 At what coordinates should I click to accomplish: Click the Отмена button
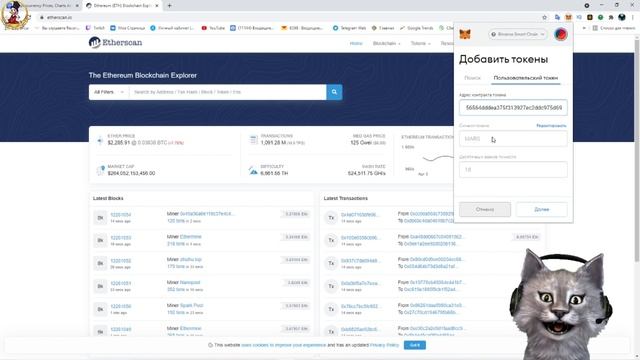(x=485, y=209)
